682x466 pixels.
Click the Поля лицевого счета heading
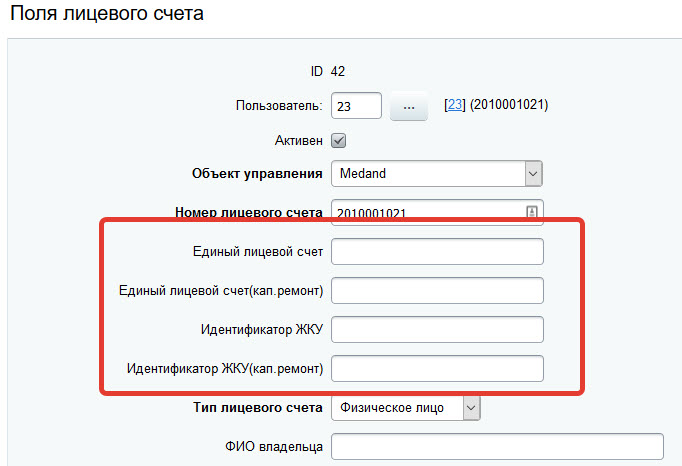[x=107, y=13]
